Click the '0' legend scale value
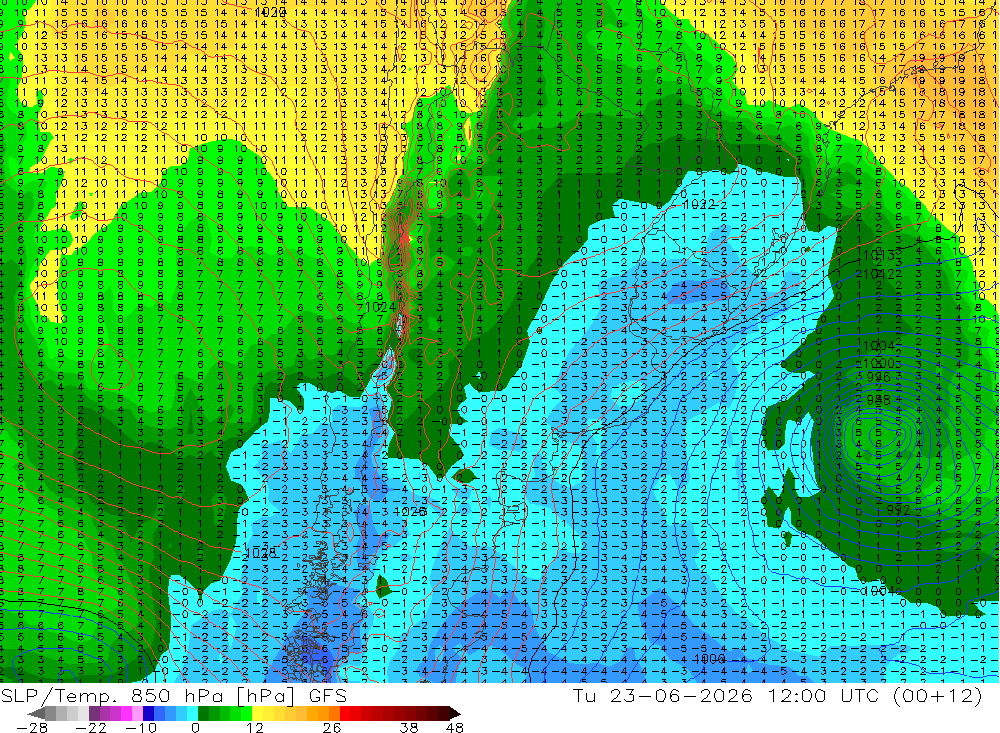1000x733 pixels. click(x=195, y=727)
